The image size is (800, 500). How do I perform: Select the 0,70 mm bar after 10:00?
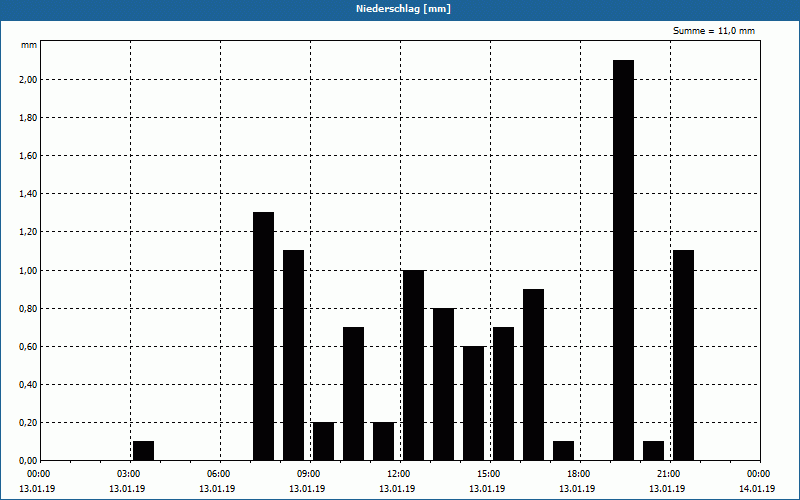click(x=354, y=394)
